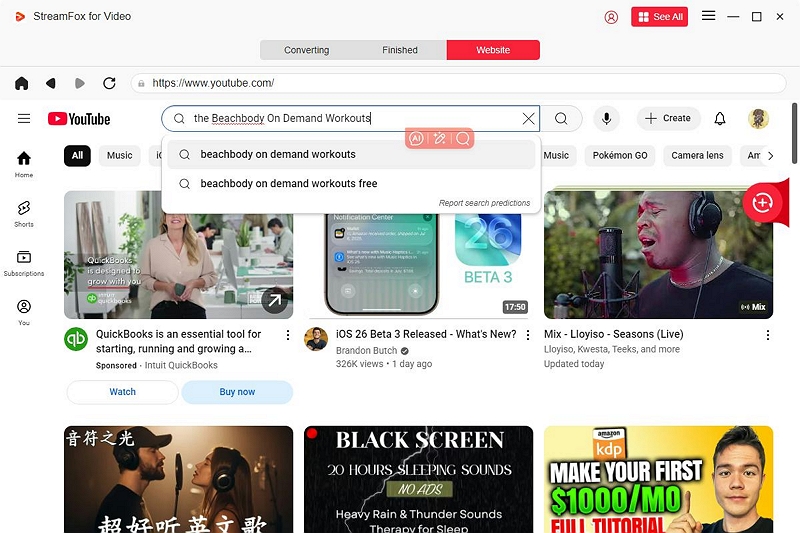Click the URL address bar field
800x533 pixels.
click(460, 83)
